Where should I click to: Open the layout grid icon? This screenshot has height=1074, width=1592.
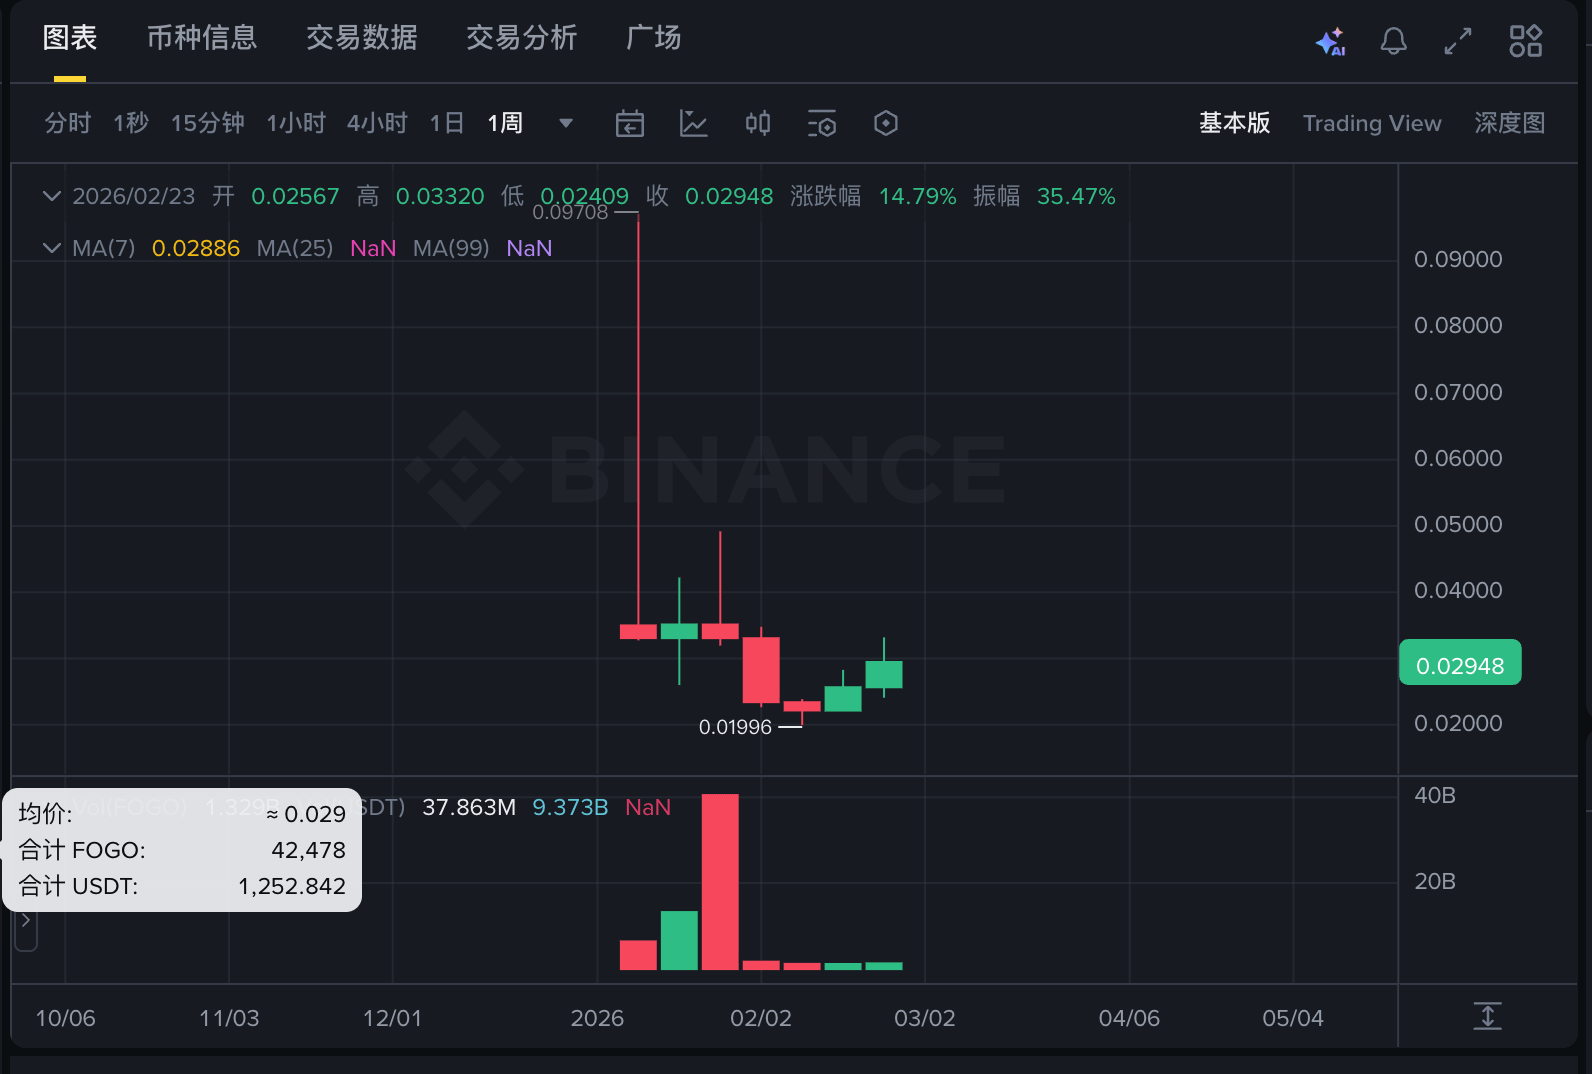1526,41
